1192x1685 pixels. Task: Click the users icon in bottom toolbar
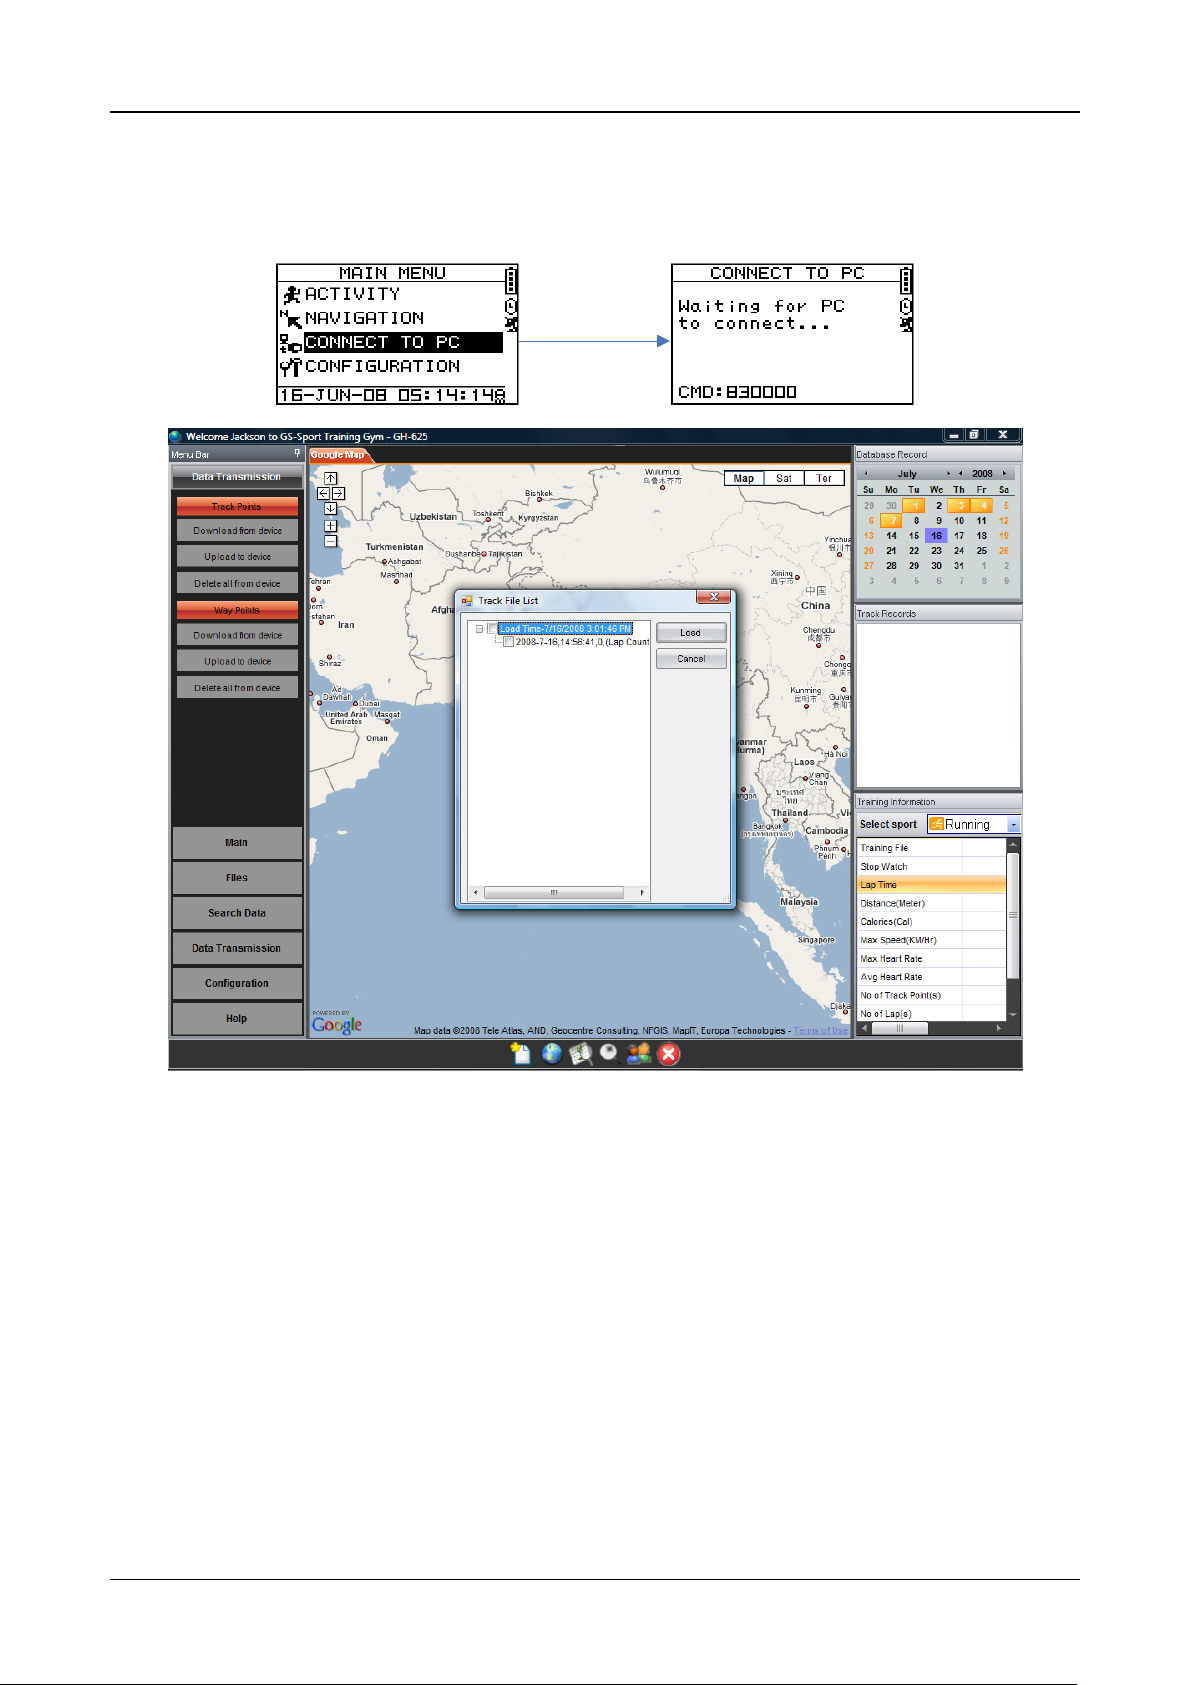click(639, 1053)
